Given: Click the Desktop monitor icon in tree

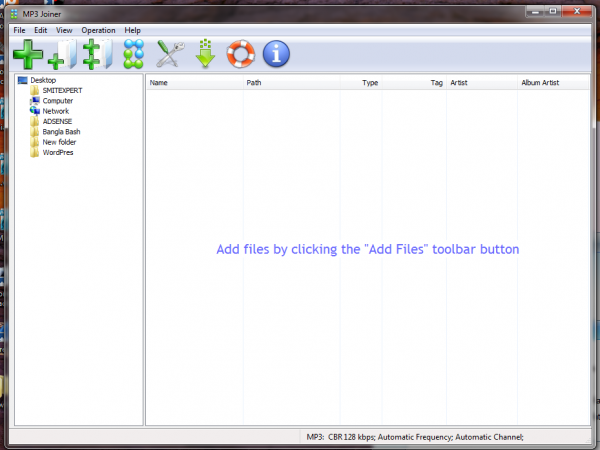Looking at the screenshot, I should click(23, 80).
